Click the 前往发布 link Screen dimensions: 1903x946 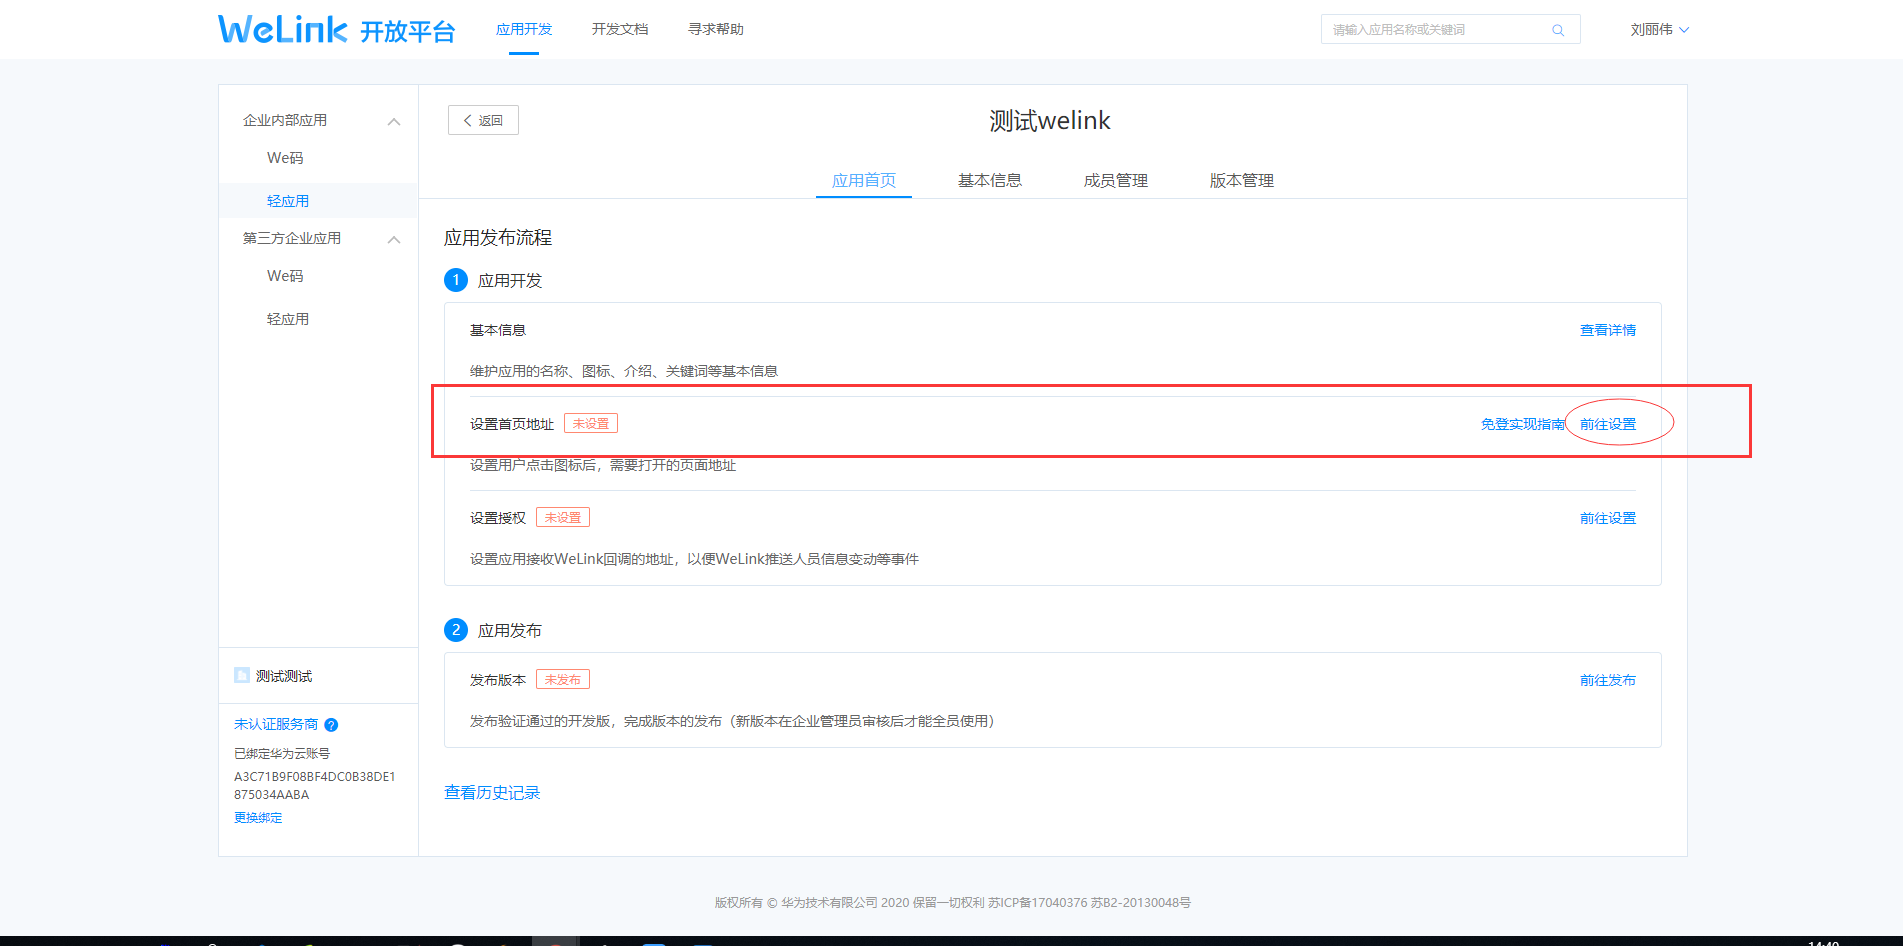coord(1608,680)
